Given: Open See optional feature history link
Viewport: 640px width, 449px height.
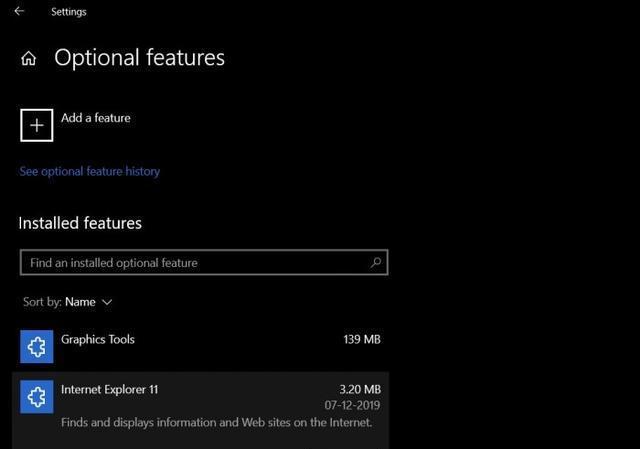Looking at the screenshot, I should [x=90, y=171].
